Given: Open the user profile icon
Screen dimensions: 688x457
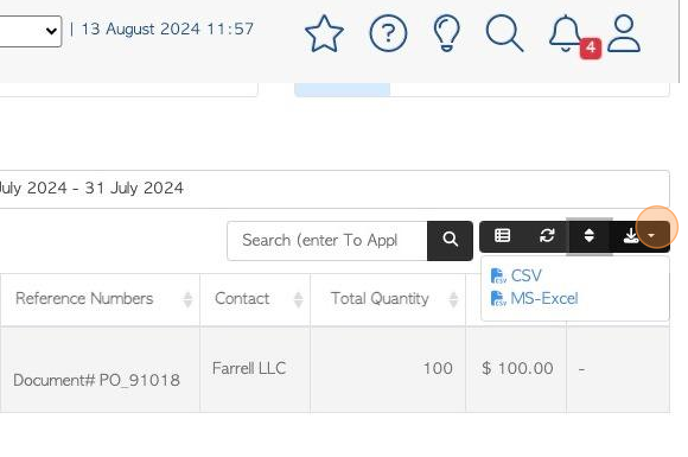Looking at the screenshot, I should tap(624, 34).
